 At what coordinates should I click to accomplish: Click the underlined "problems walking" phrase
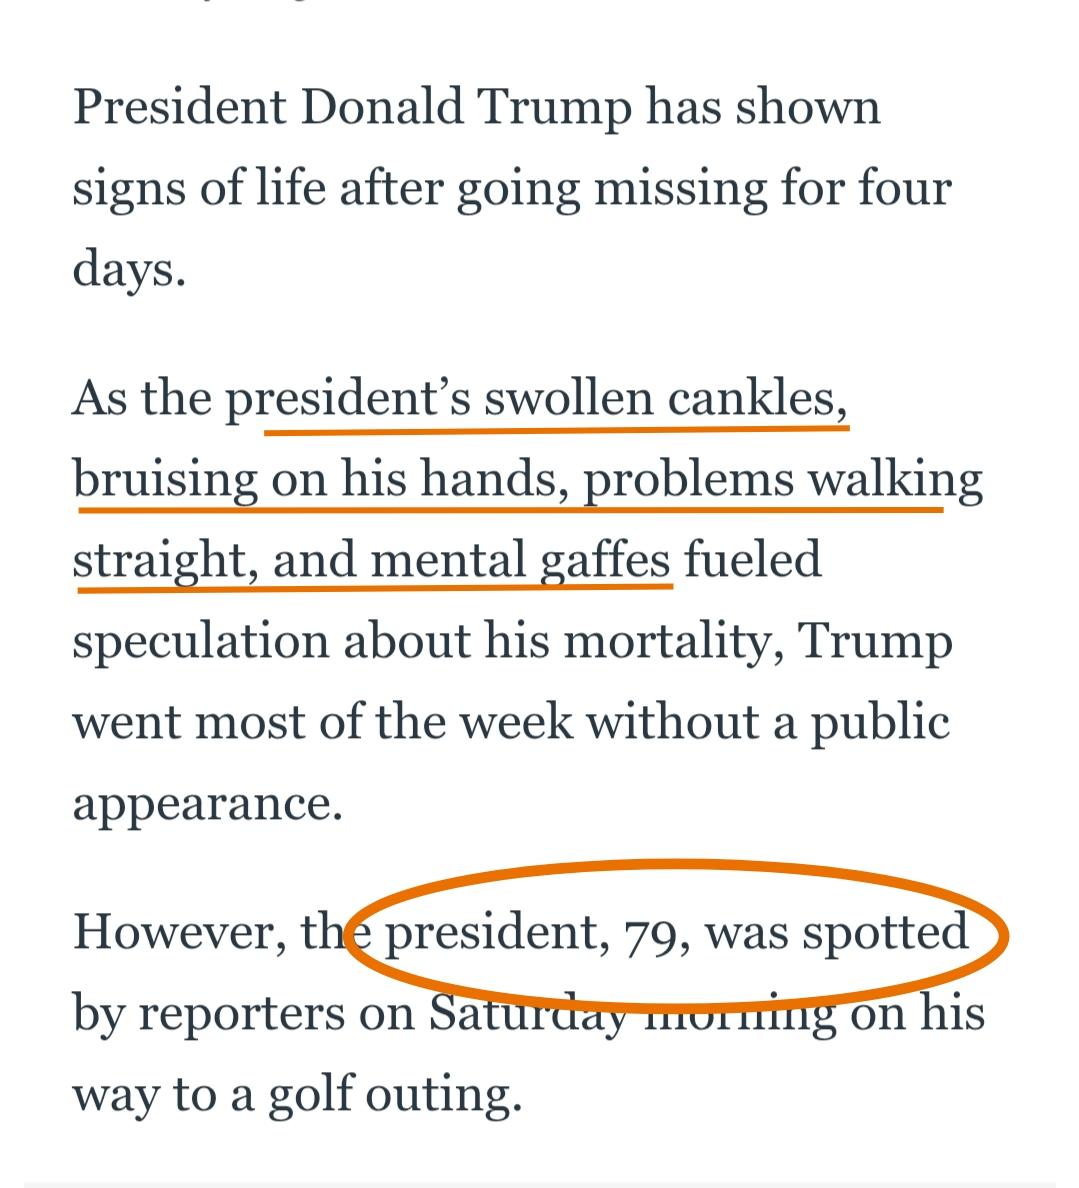(782, 479)
